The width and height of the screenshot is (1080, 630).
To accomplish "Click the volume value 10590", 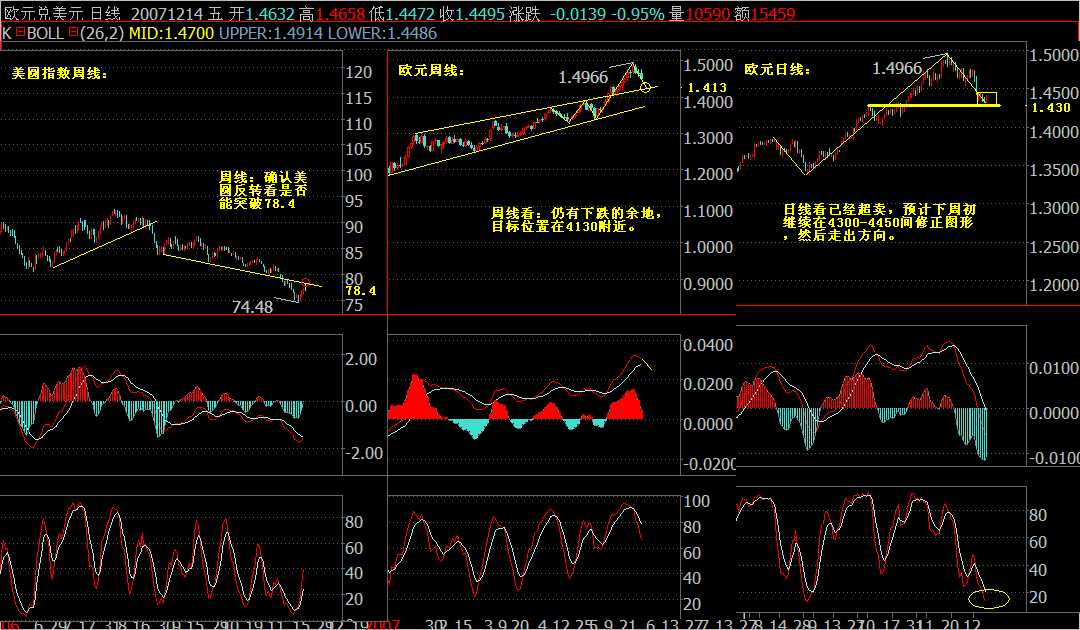I will (x=707, y=14).
